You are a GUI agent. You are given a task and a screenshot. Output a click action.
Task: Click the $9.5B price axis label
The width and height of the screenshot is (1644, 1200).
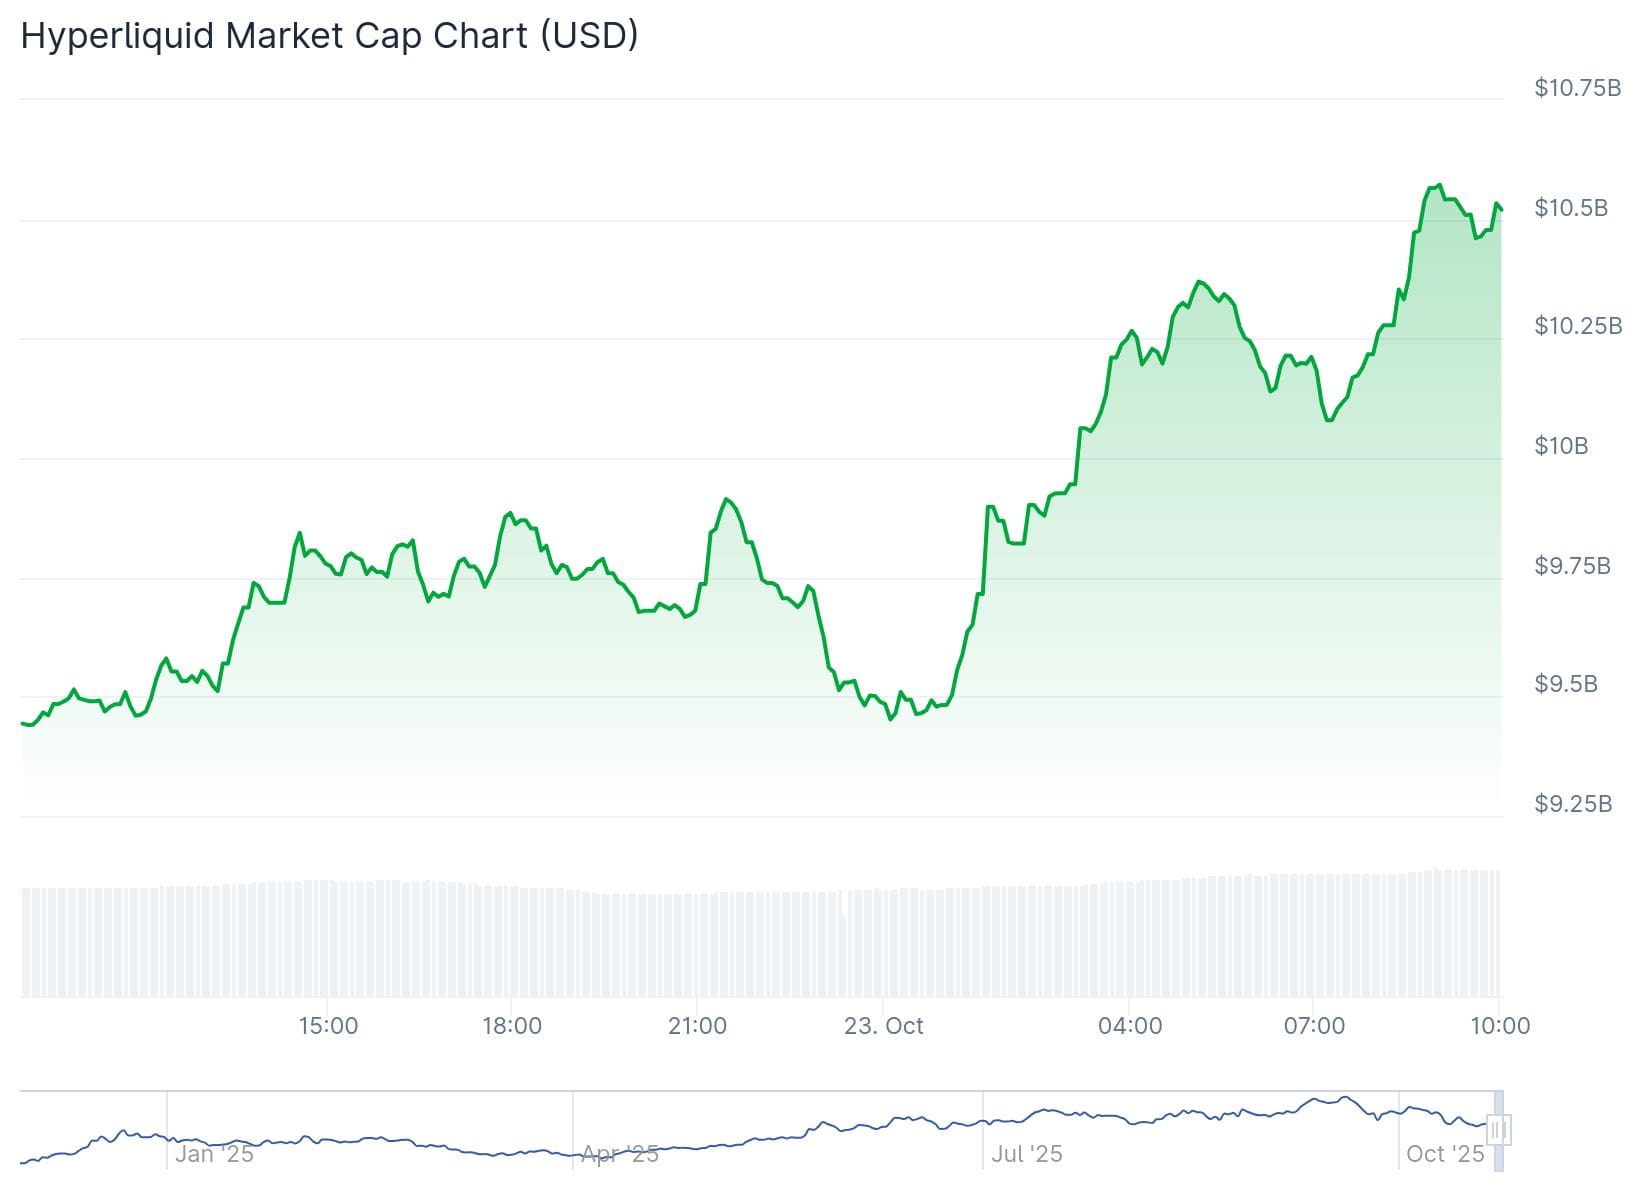(x=1566, y=684)
